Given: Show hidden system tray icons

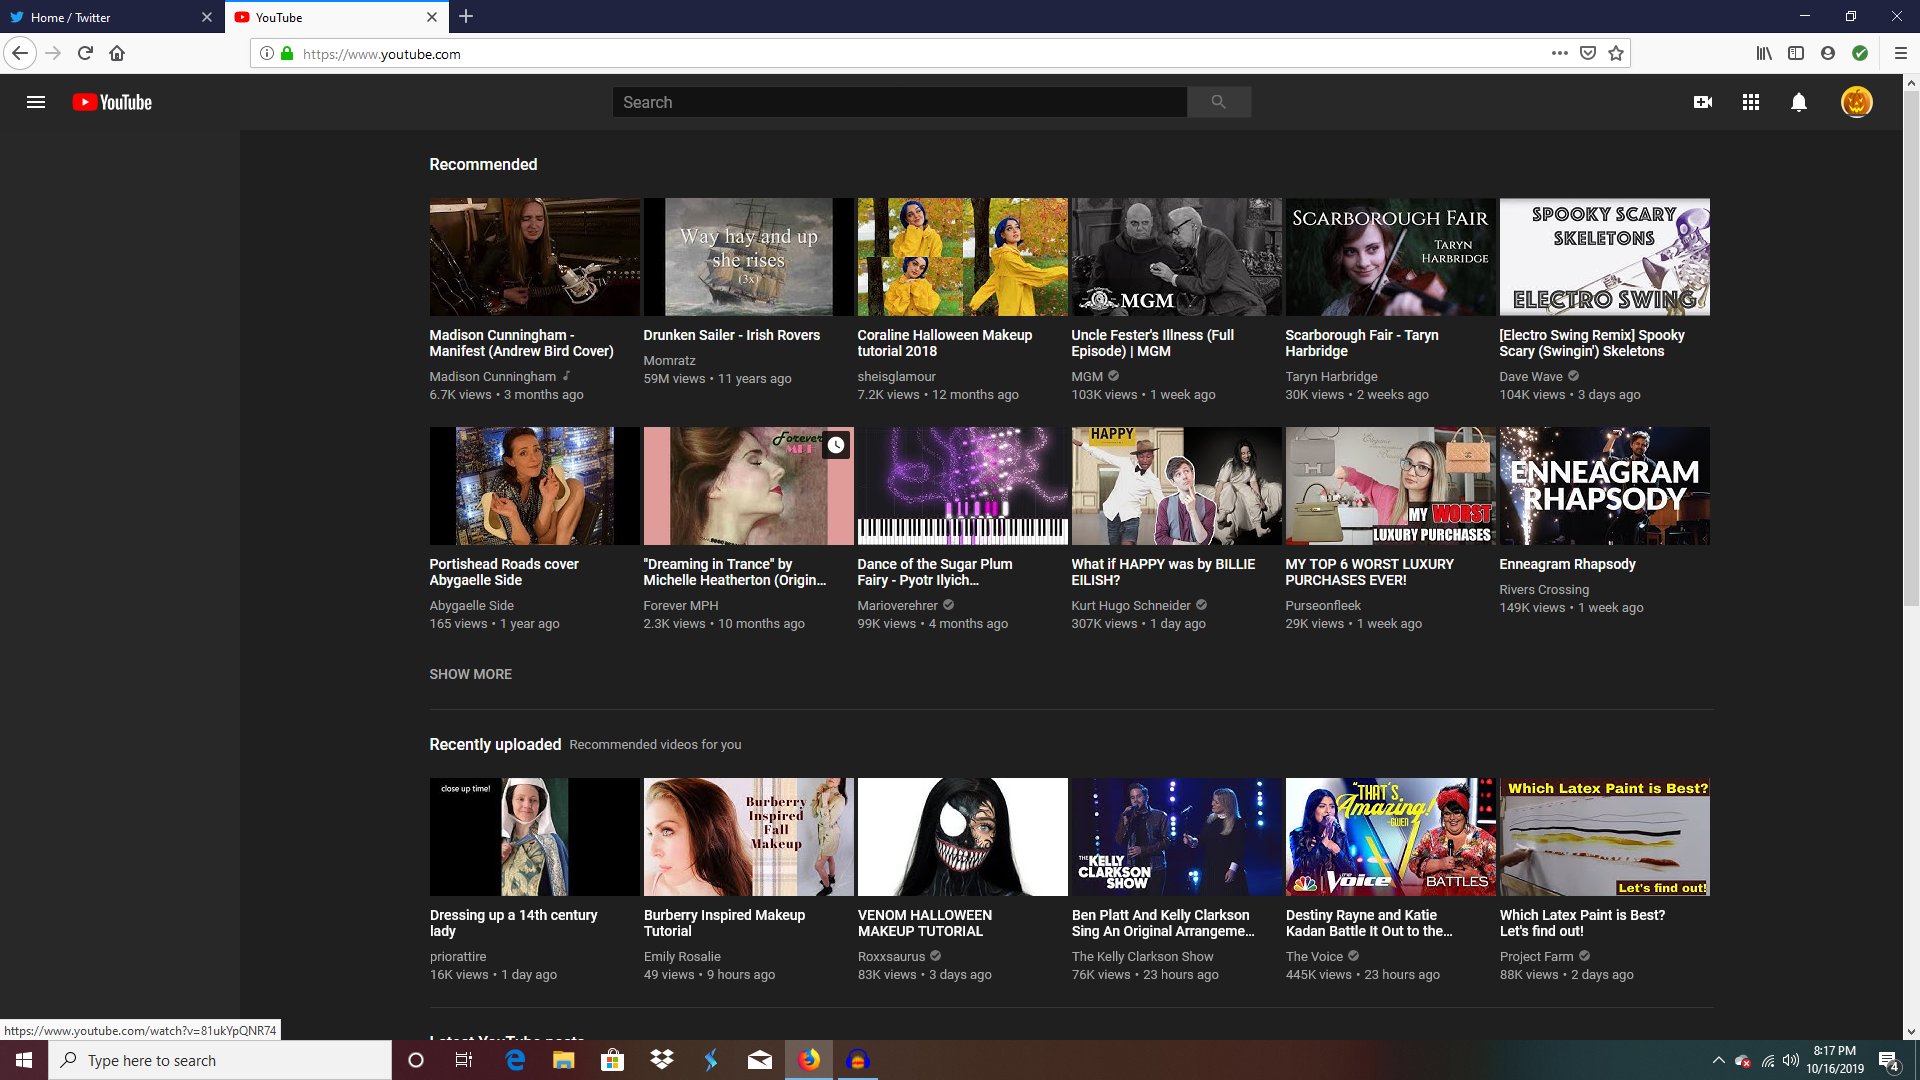Looking at the screenshot, I should (x=1718, y=1060).
